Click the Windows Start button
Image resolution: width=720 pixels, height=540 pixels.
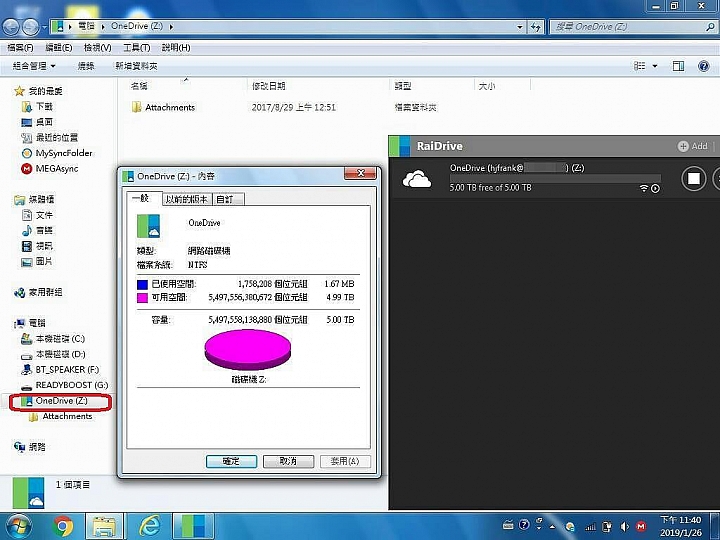click(x=17, y=526)
